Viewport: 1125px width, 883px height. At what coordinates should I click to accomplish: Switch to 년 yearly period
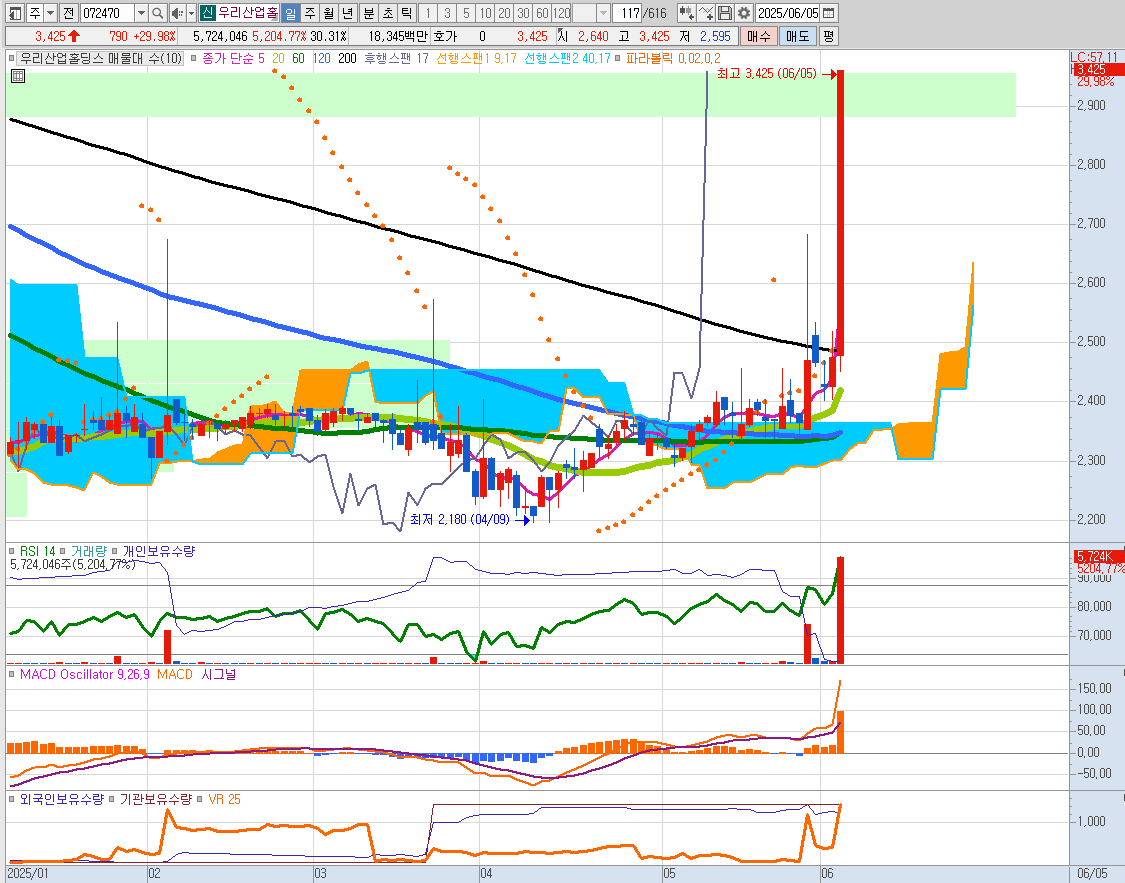pyautogui.click(x=347, y=13)
